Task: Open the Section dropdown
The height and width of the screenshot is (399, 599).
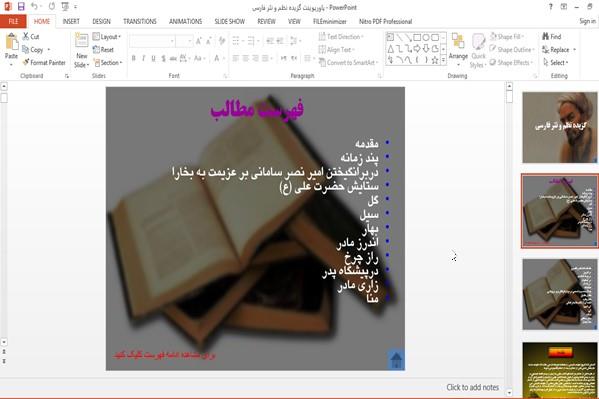Action: (108, 62)
